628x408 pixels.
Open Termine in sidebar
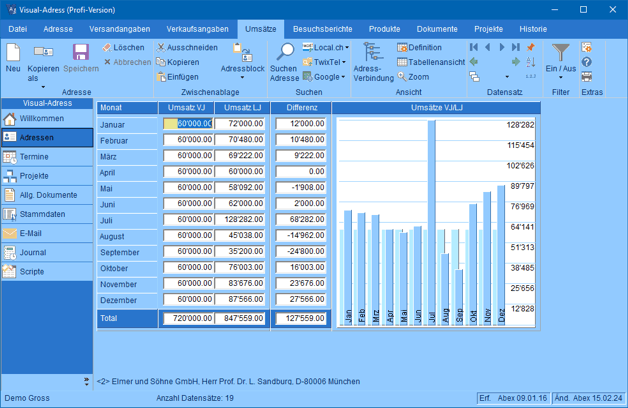pyautogui.click(x=47, y=157)
